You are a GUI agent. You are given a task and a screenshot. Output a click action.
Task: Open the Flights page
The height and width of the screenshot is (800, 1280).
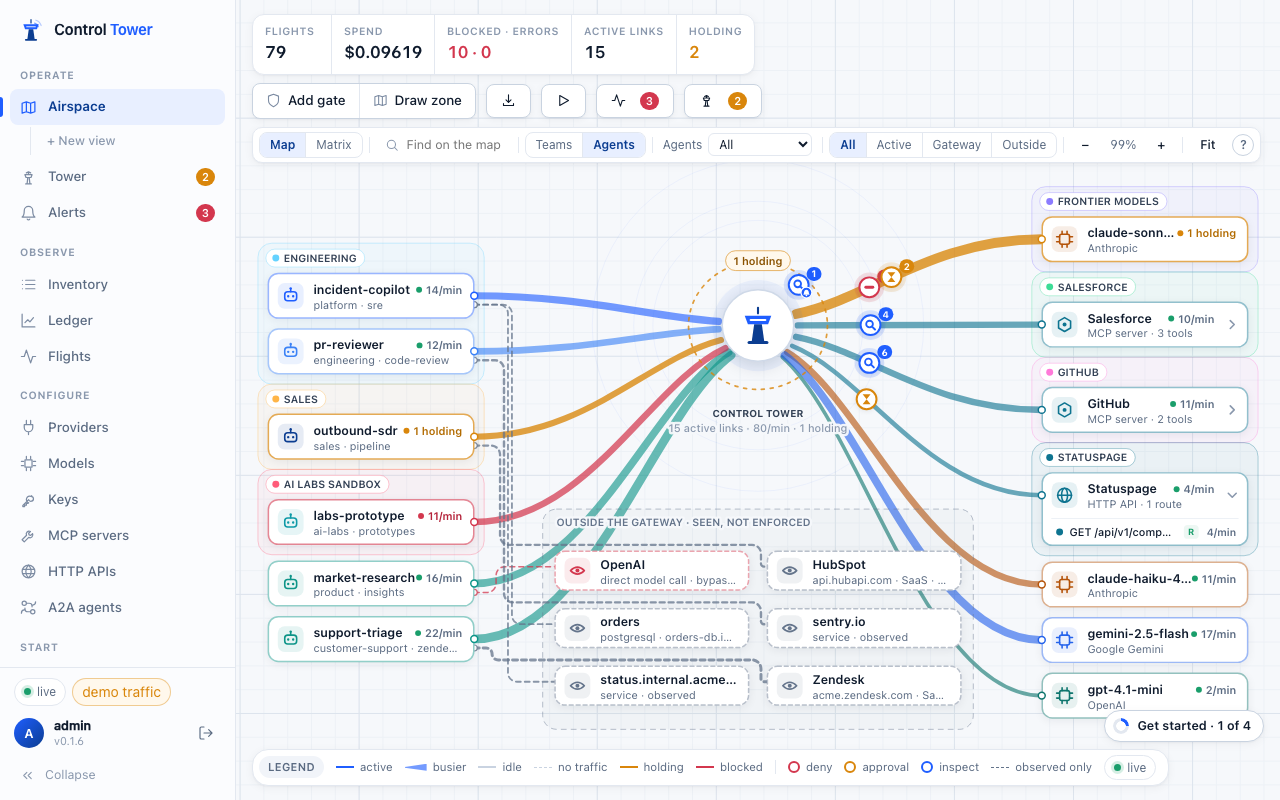coord(117,357)
